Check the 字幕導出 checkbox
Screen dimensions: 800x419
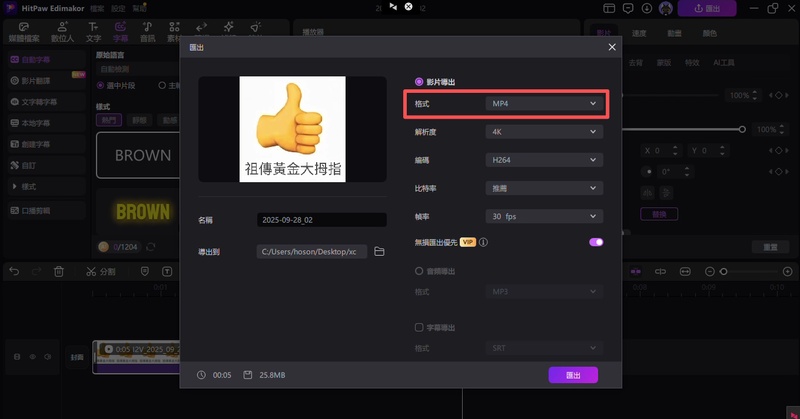tap(419, 327)
